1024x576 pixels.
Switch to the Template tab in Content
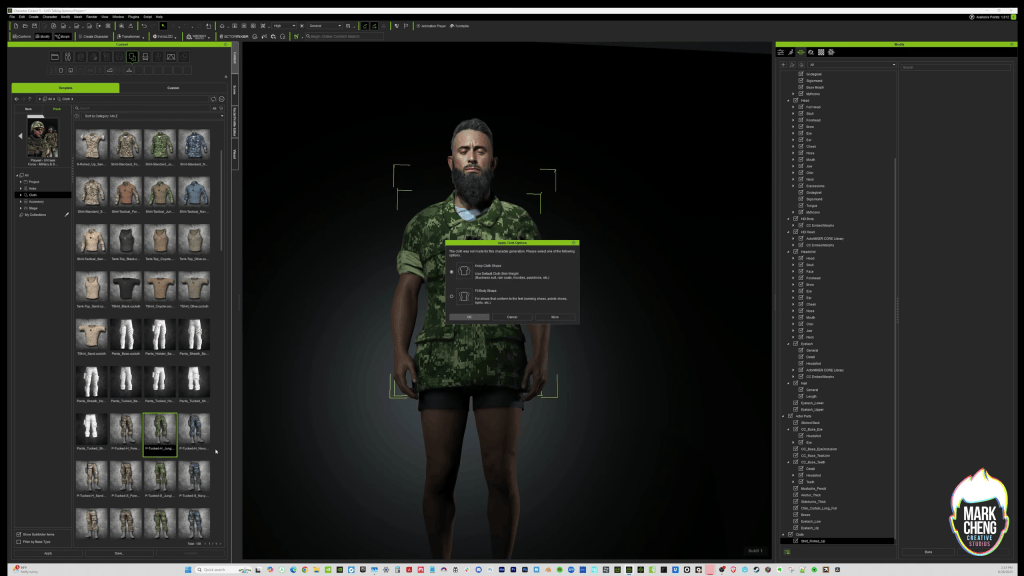click(x=65, y=88)
